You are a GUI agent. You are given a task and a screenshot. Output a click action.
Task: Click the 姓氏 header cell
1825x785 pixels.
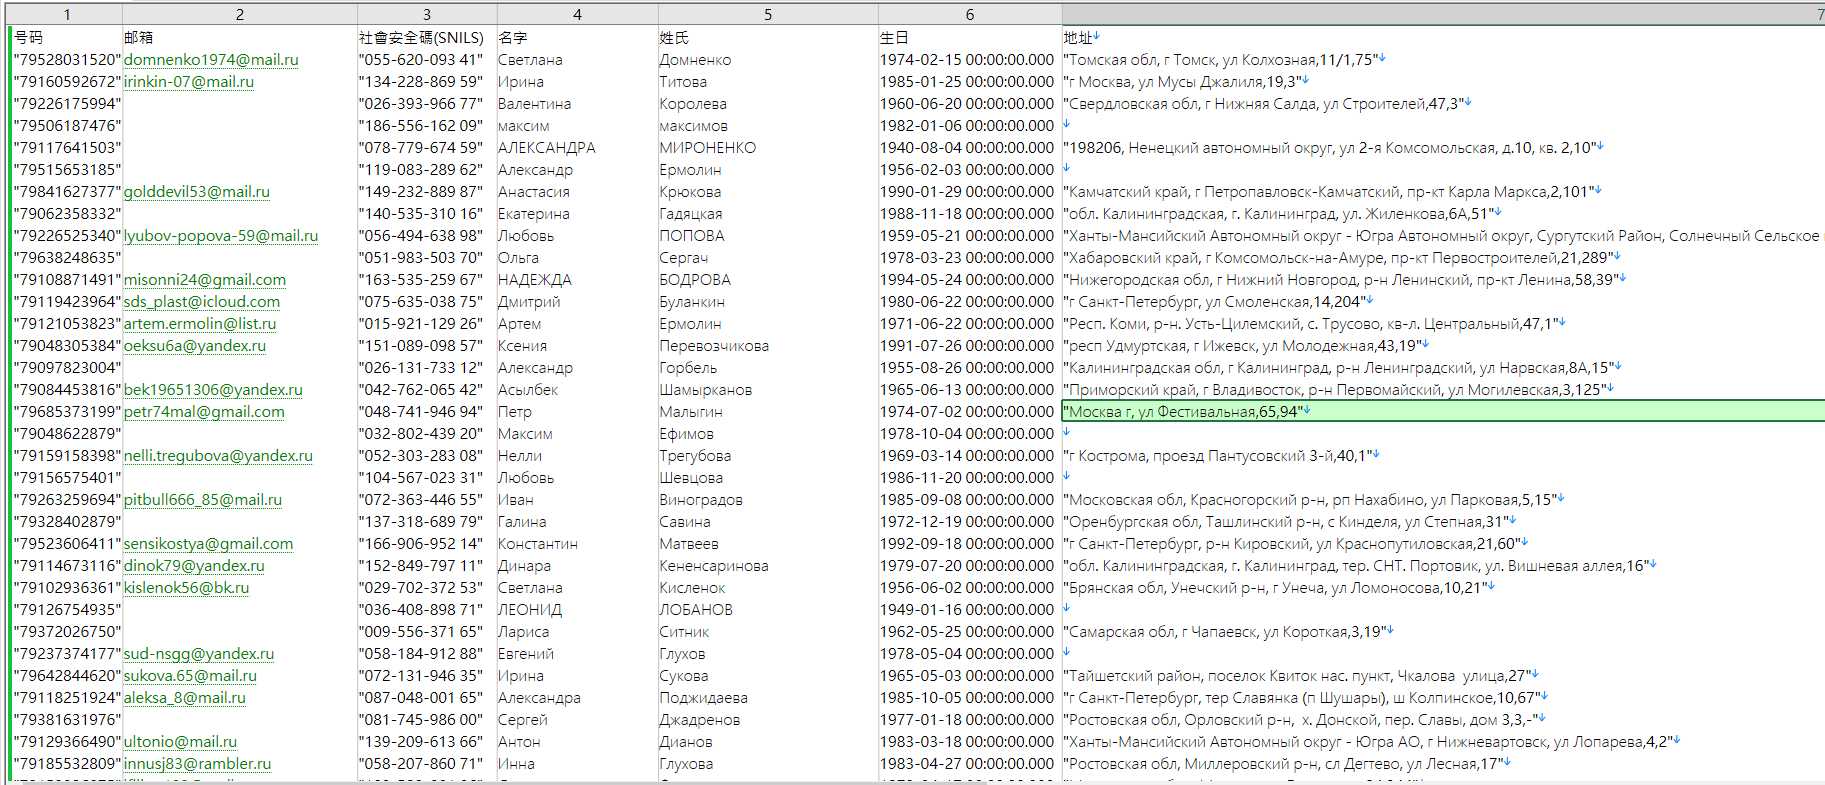(768, 38)
